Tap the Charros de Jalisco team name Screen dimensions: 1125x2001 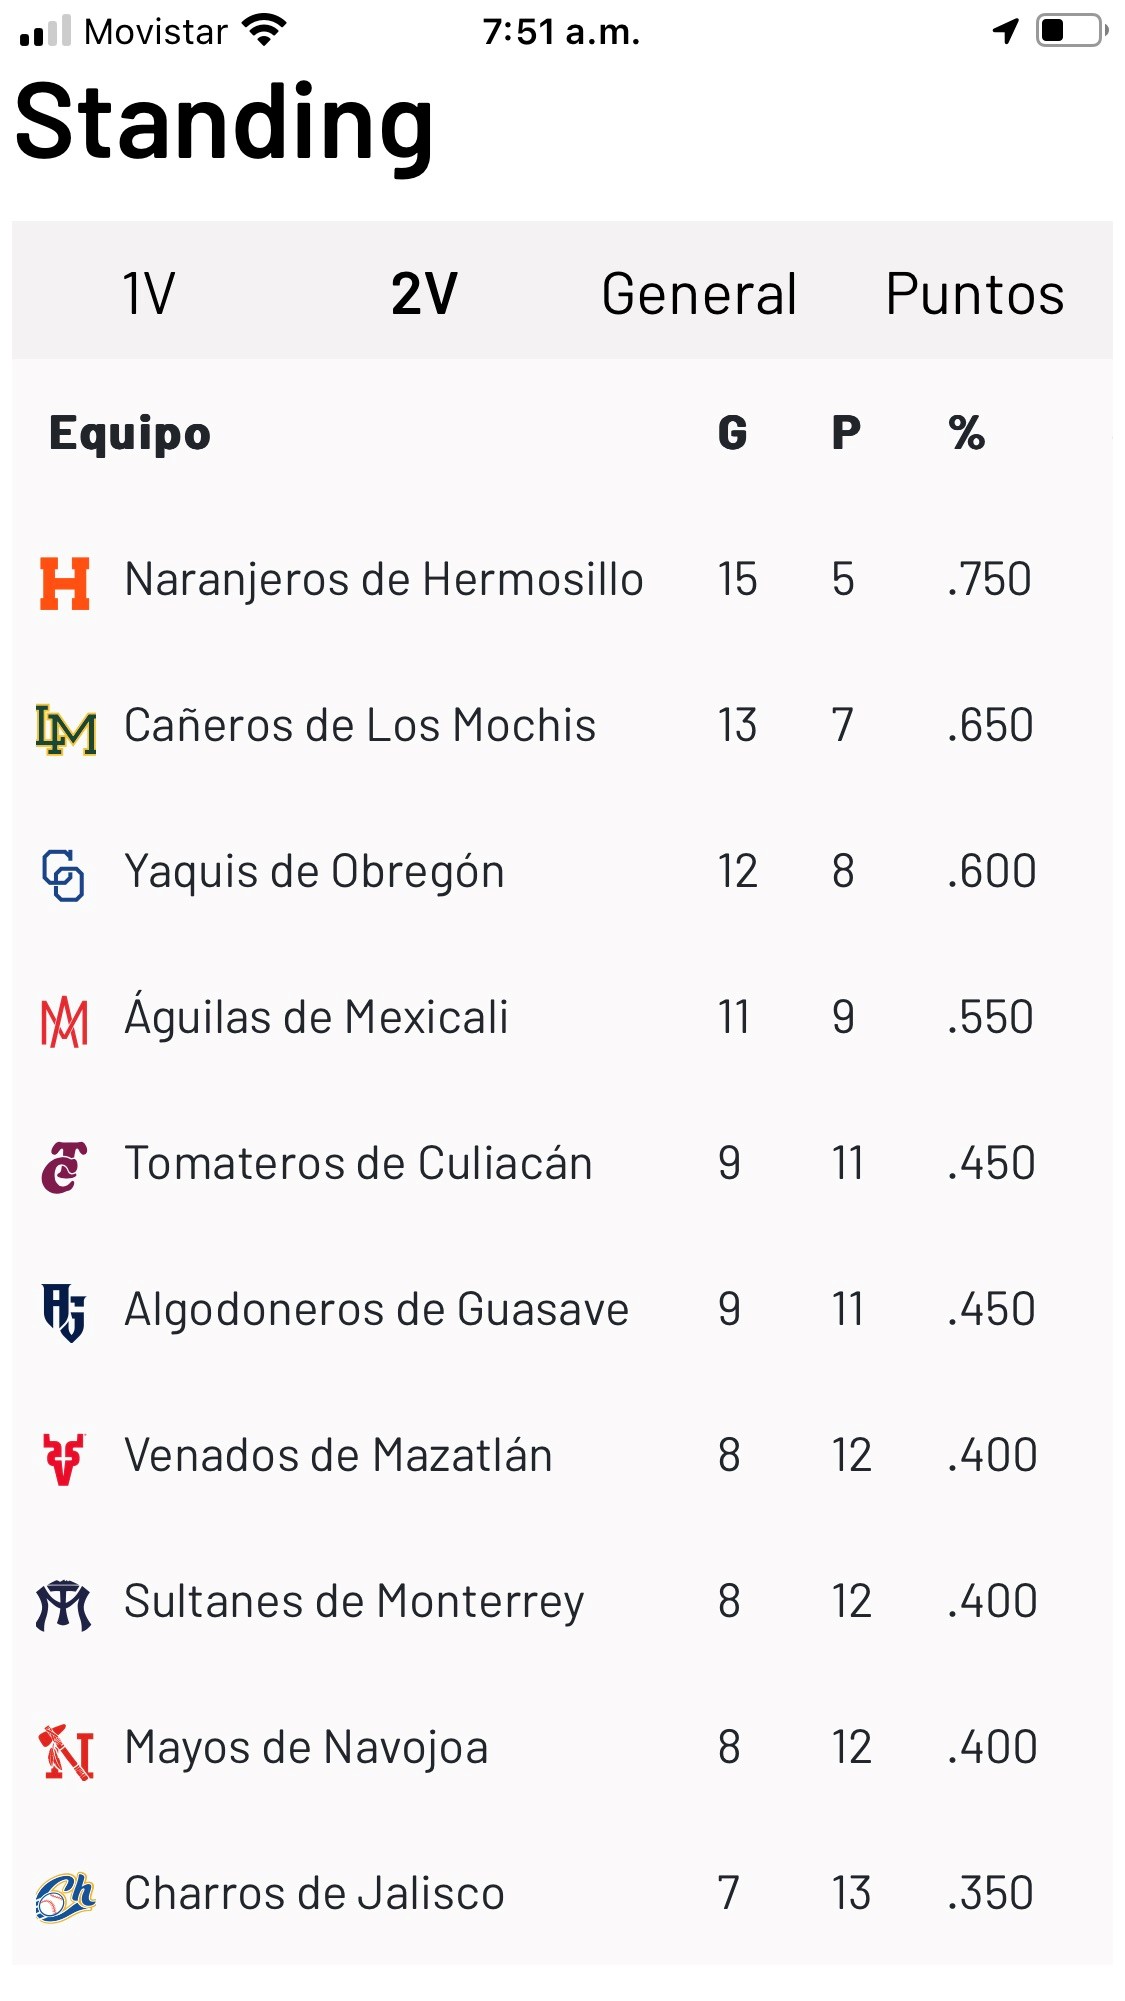click(314, 1894)
